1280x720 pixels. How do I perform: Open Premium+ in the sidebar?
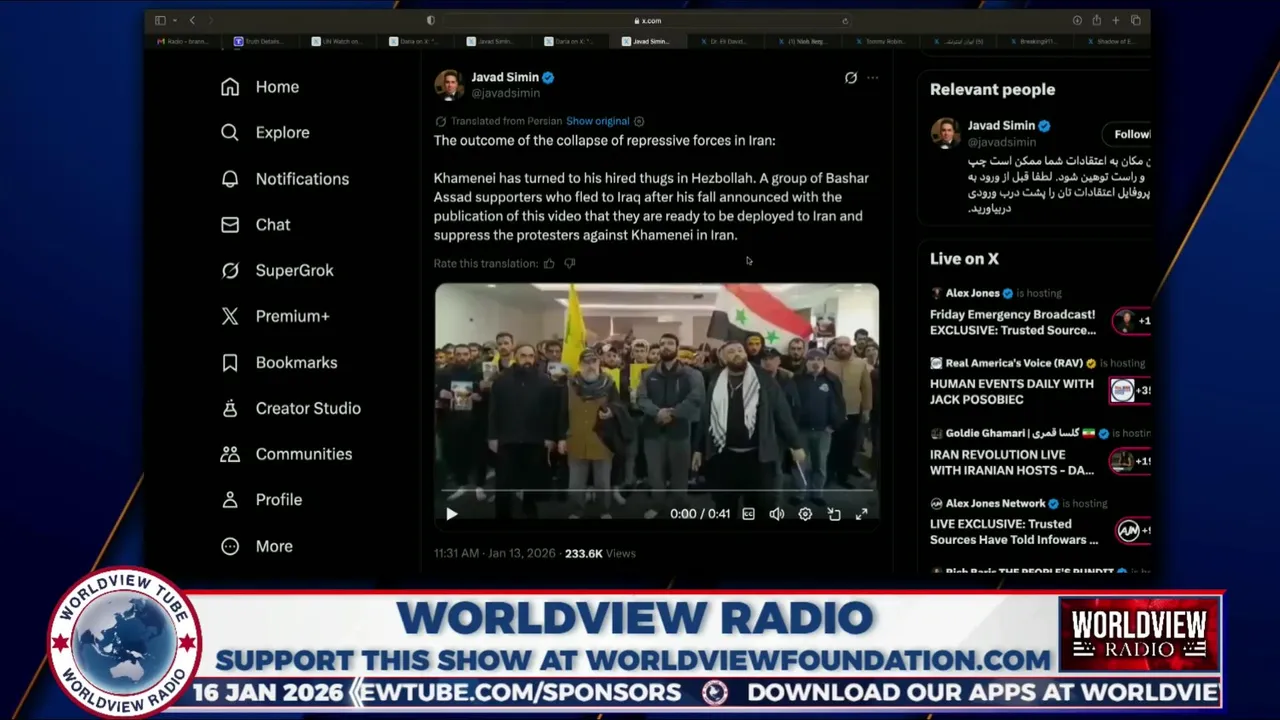(x=275, y=316)
